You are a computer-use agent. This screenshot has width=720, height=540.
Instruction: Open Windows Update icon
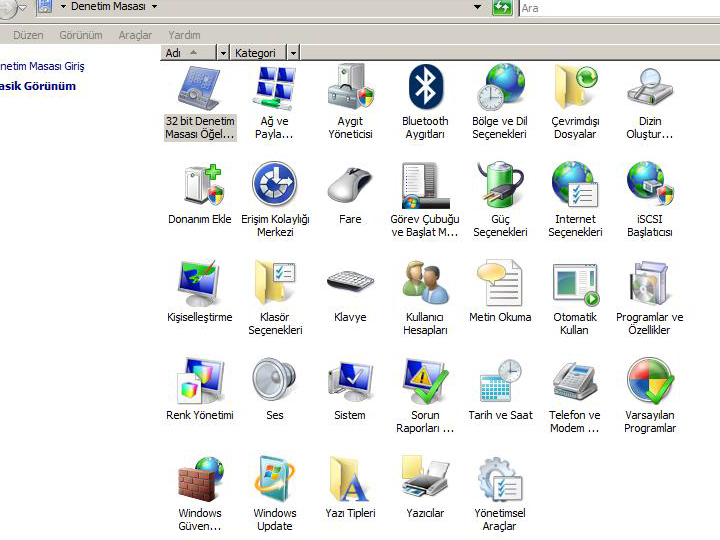pyautogui.click(x=274, y=480)
